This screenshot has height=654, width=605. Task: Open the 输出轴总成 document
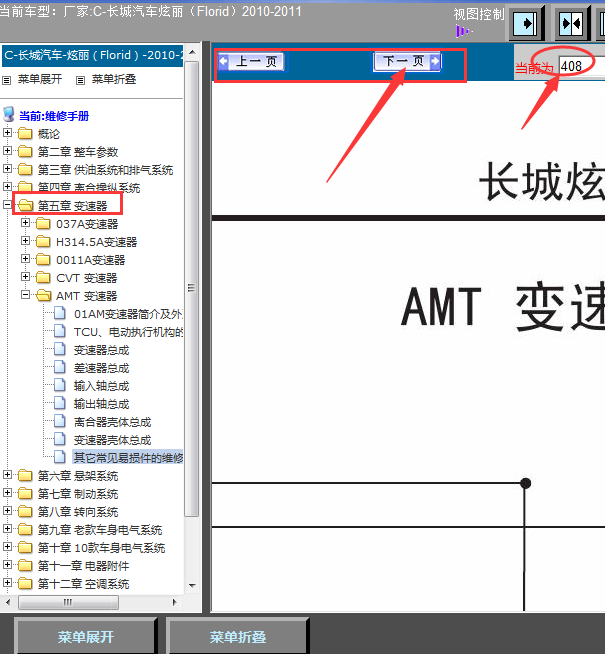pos(101,404)
